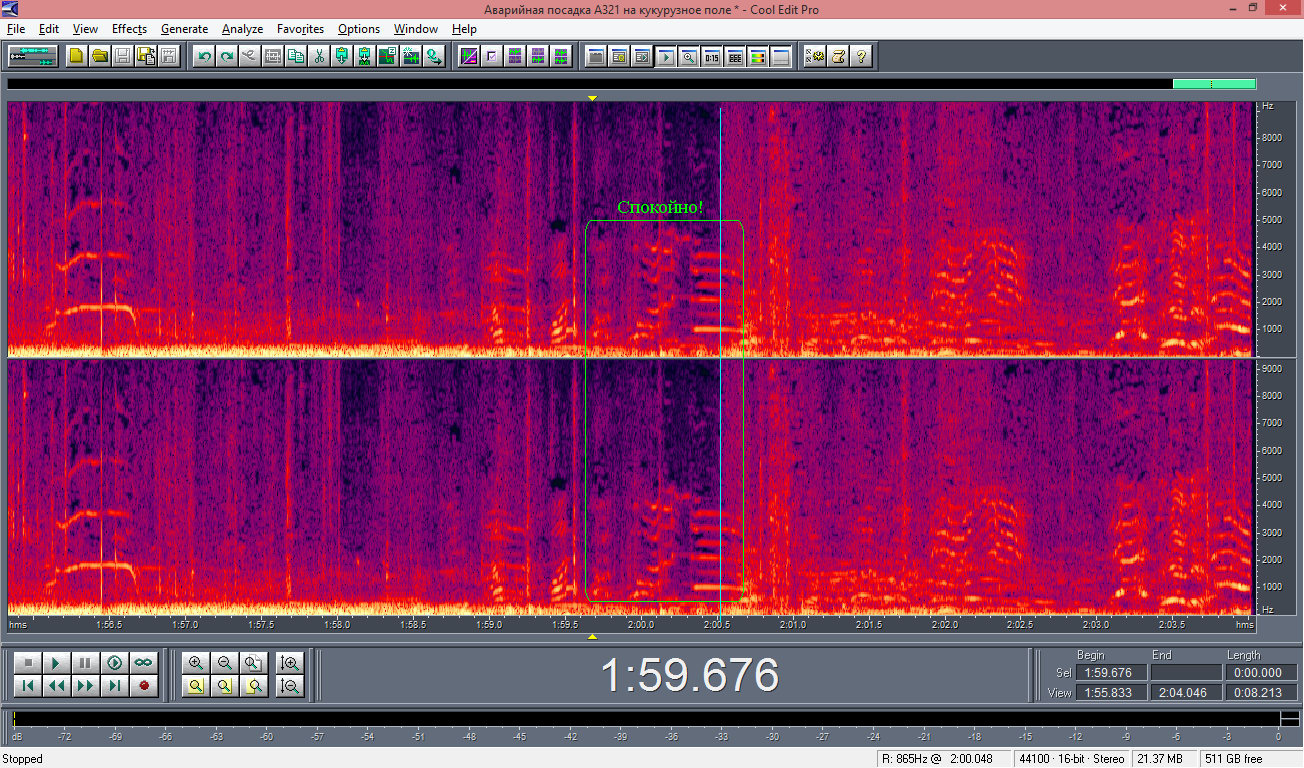
Task: Click the green display range bar
Action: (1213, 84)
